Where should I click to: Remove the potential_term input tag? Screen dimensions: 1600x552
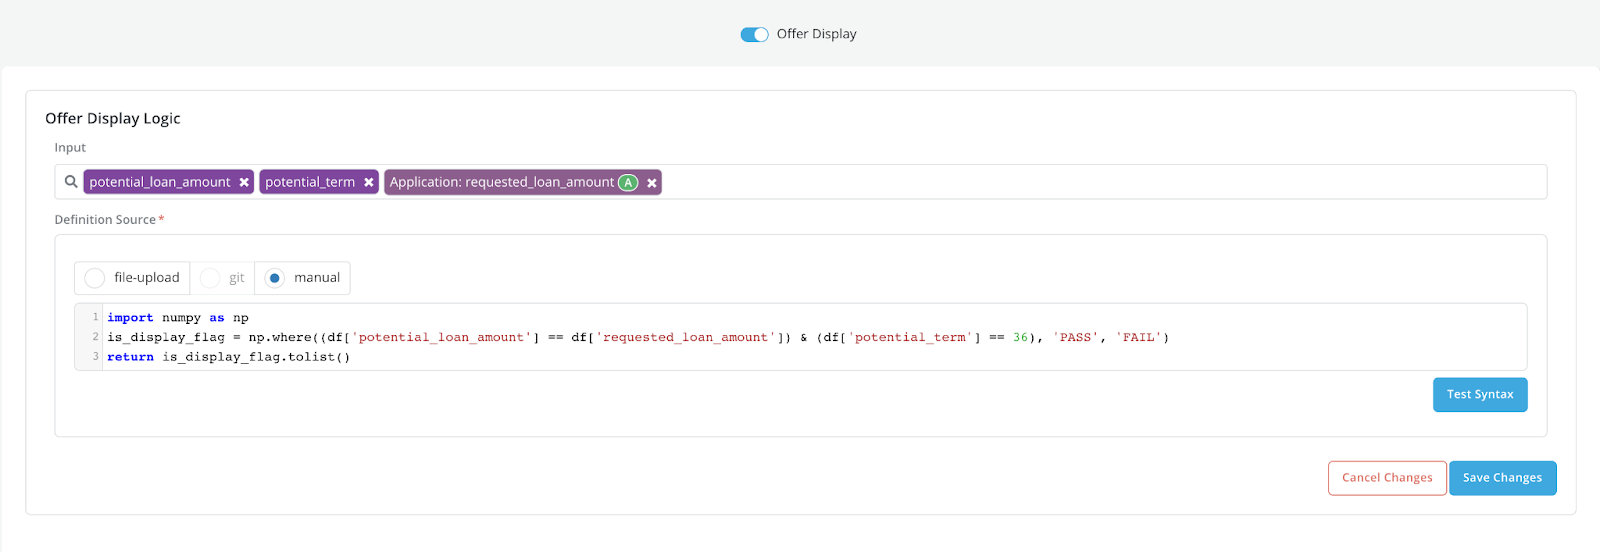tap(368, 182)
